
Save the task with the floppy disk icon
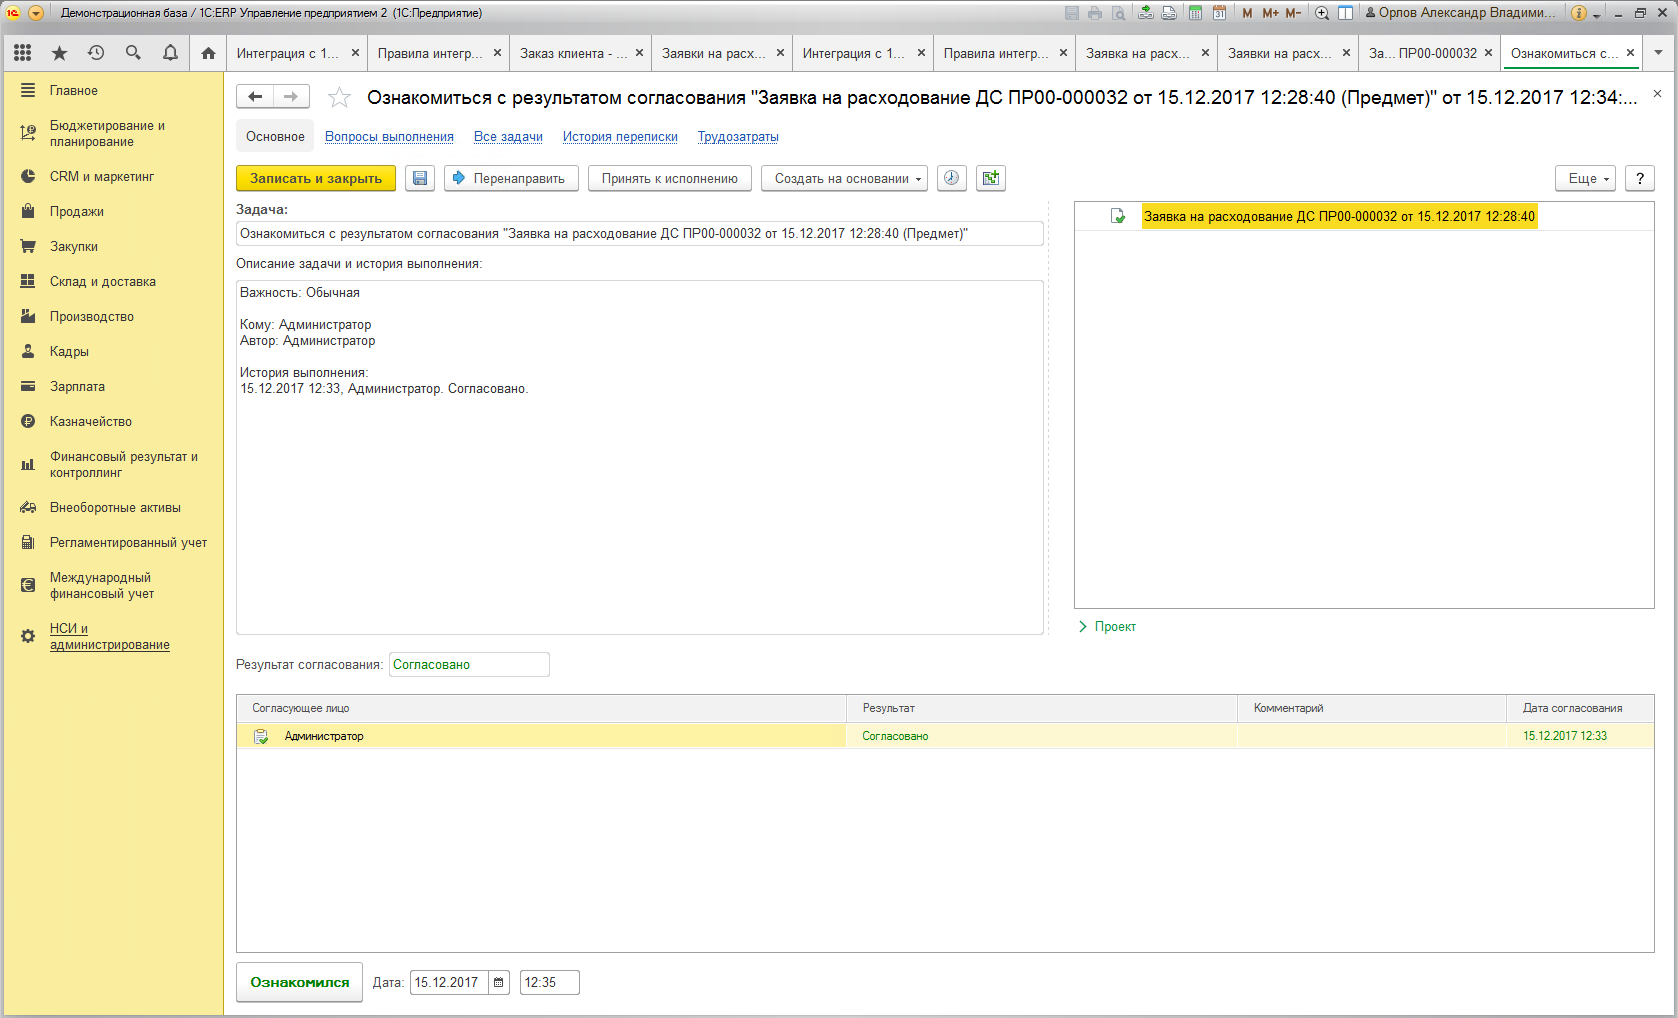[420, 178]
